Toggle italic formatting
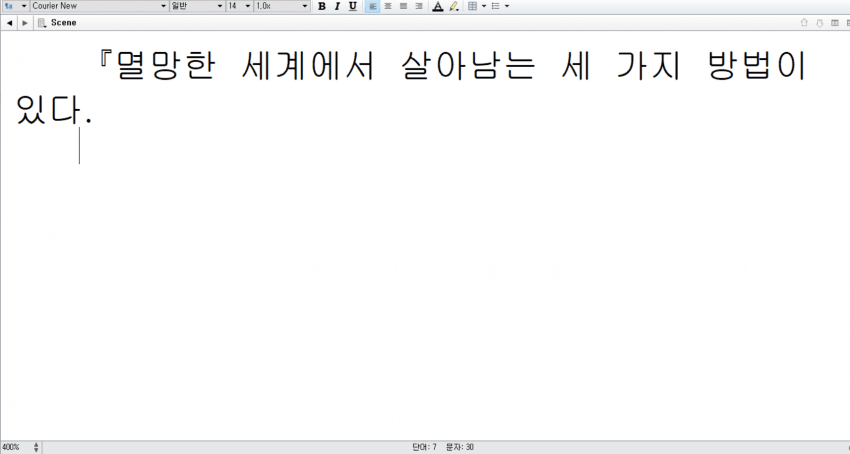This screenshot has height=454, width=850. (337, 7)
